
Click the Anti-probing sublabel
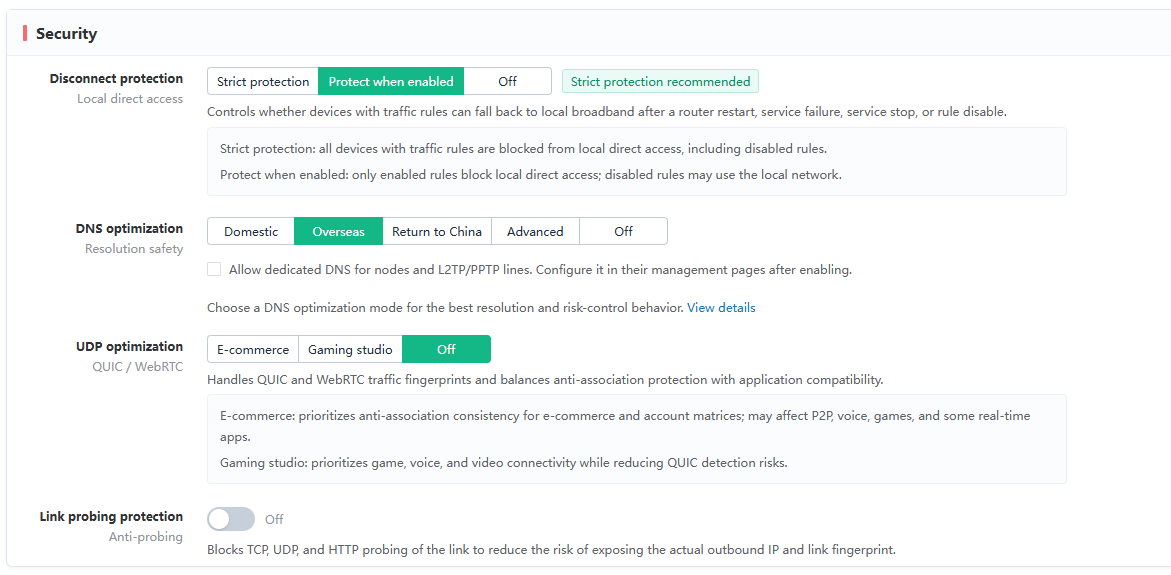click(x=146, y=537)
